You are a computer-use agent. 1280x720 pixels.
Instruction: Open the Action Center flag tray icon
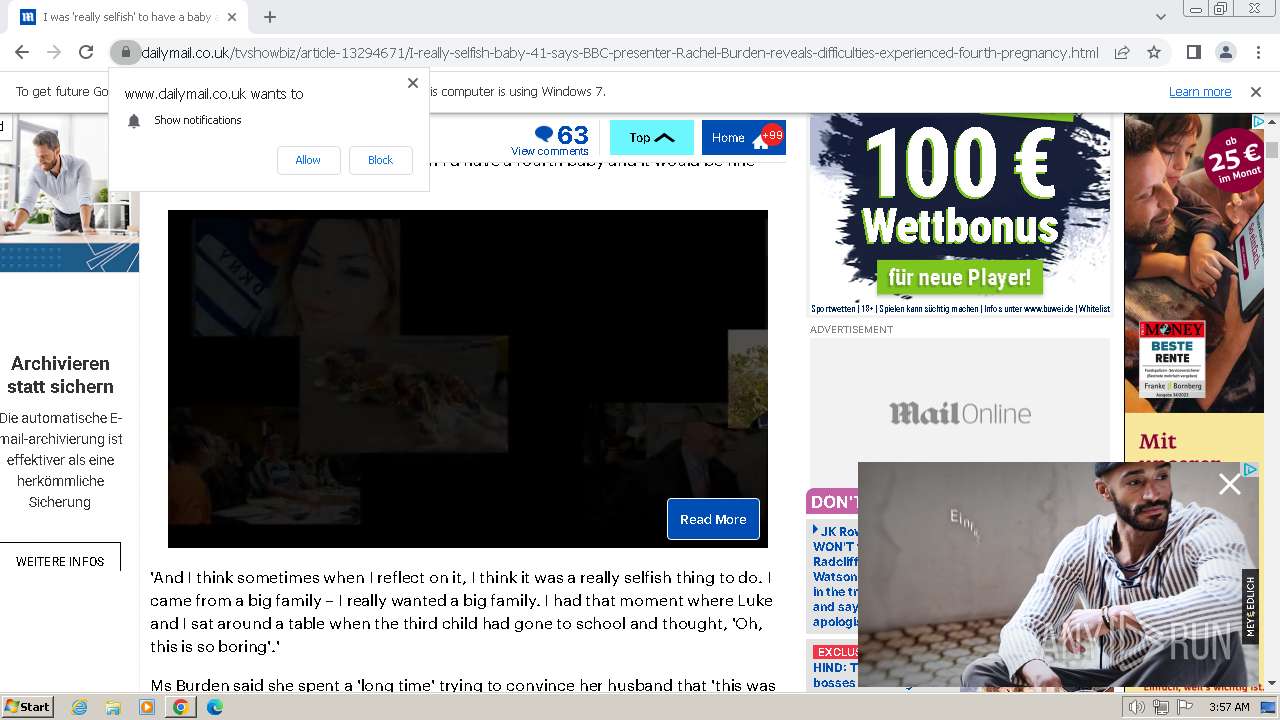coord(1184,707)
